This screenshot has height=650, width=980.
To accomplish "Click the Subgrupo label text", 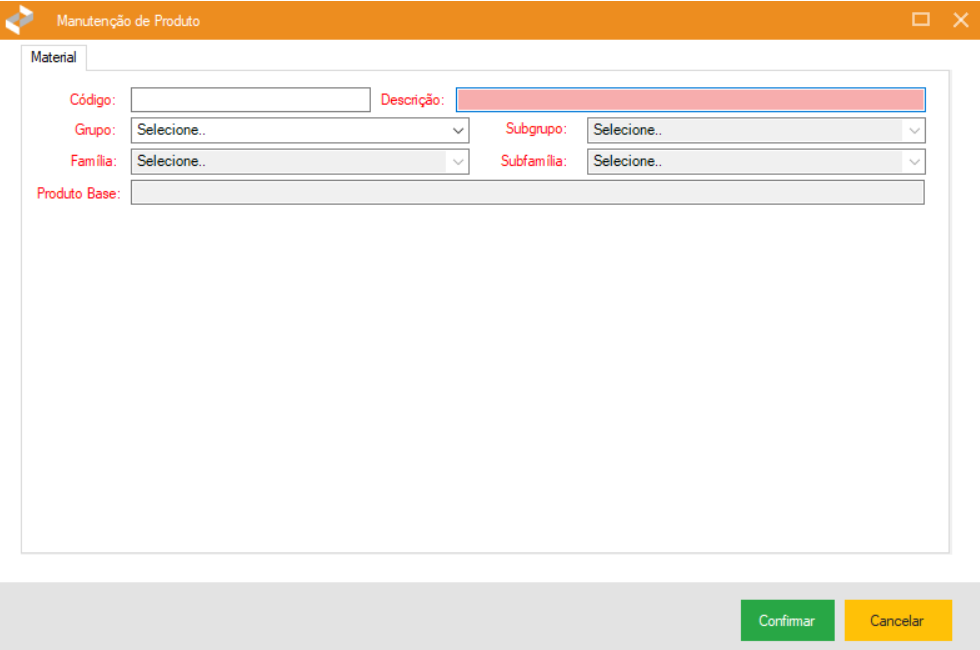I will (x=536, y=130).
